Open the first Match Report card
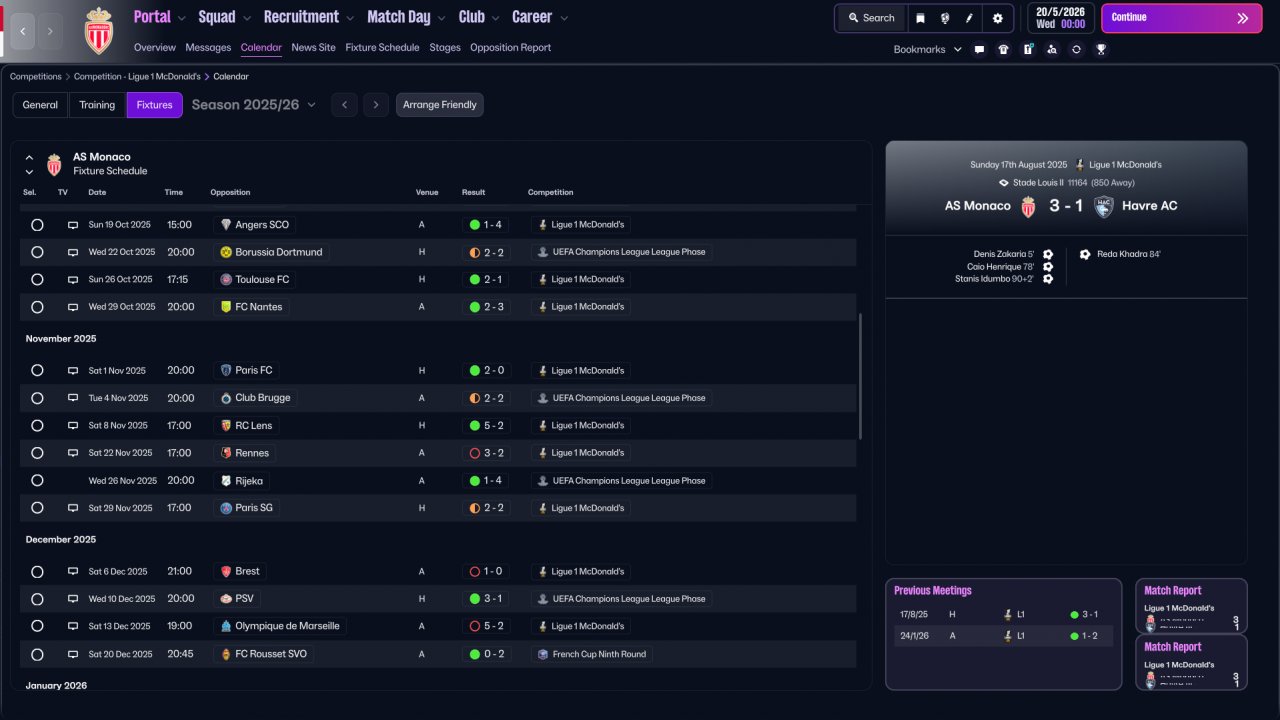This screenshot has height=720, width=1280. [x=1191, y=605]
